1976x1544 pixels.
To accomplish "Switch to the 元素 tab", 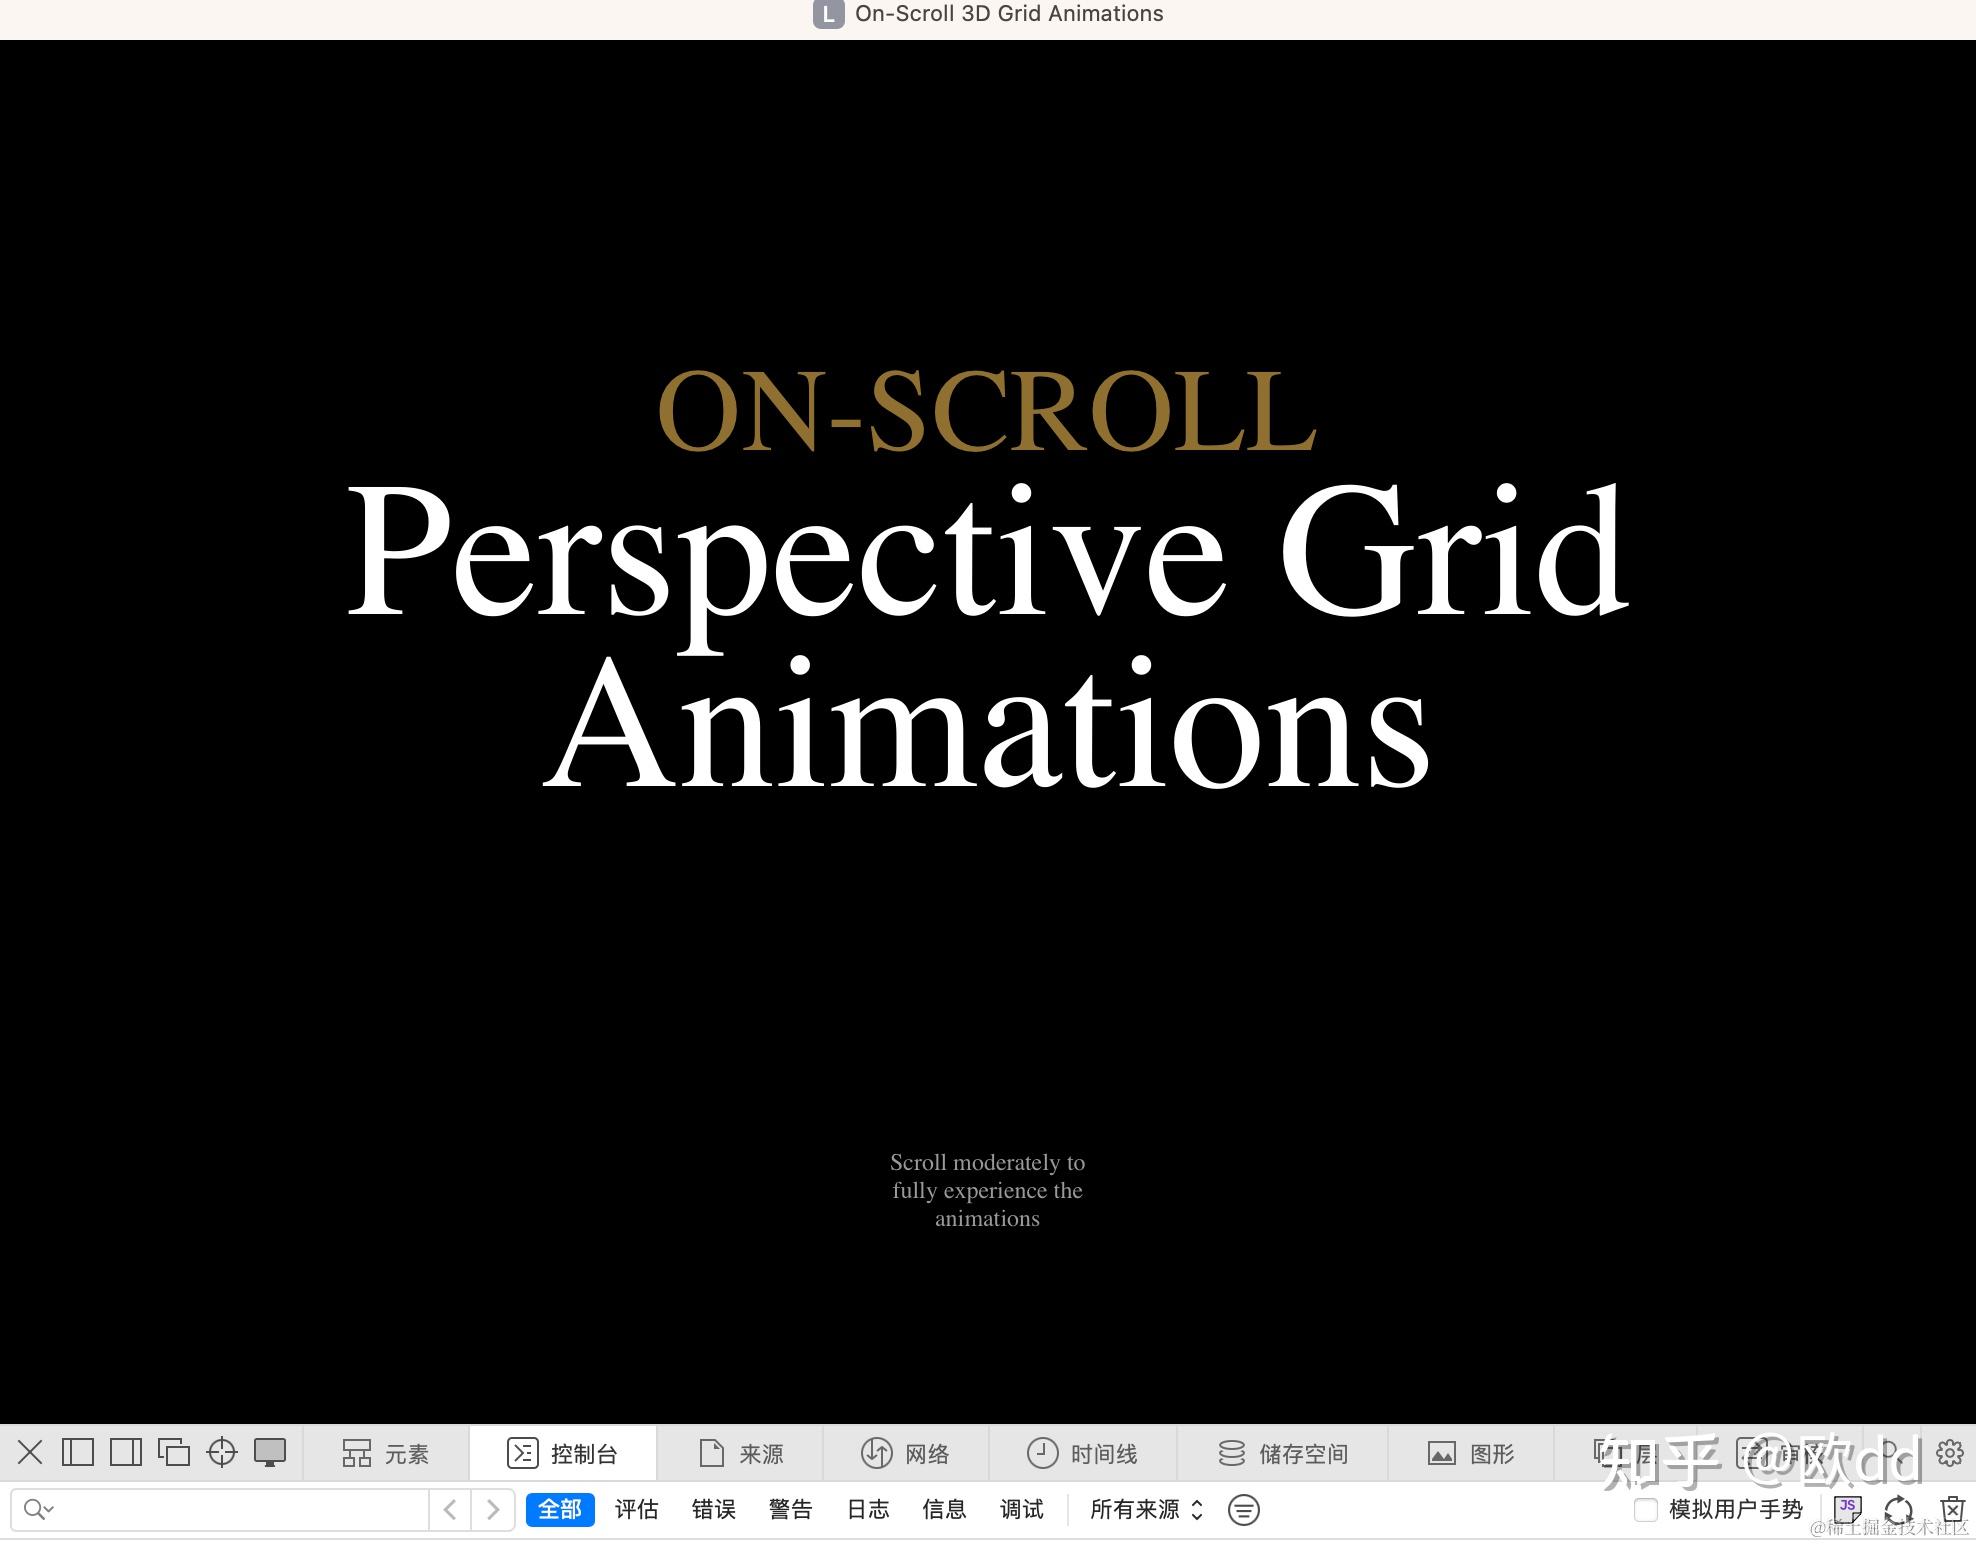I will click(x=389, y=1452).
